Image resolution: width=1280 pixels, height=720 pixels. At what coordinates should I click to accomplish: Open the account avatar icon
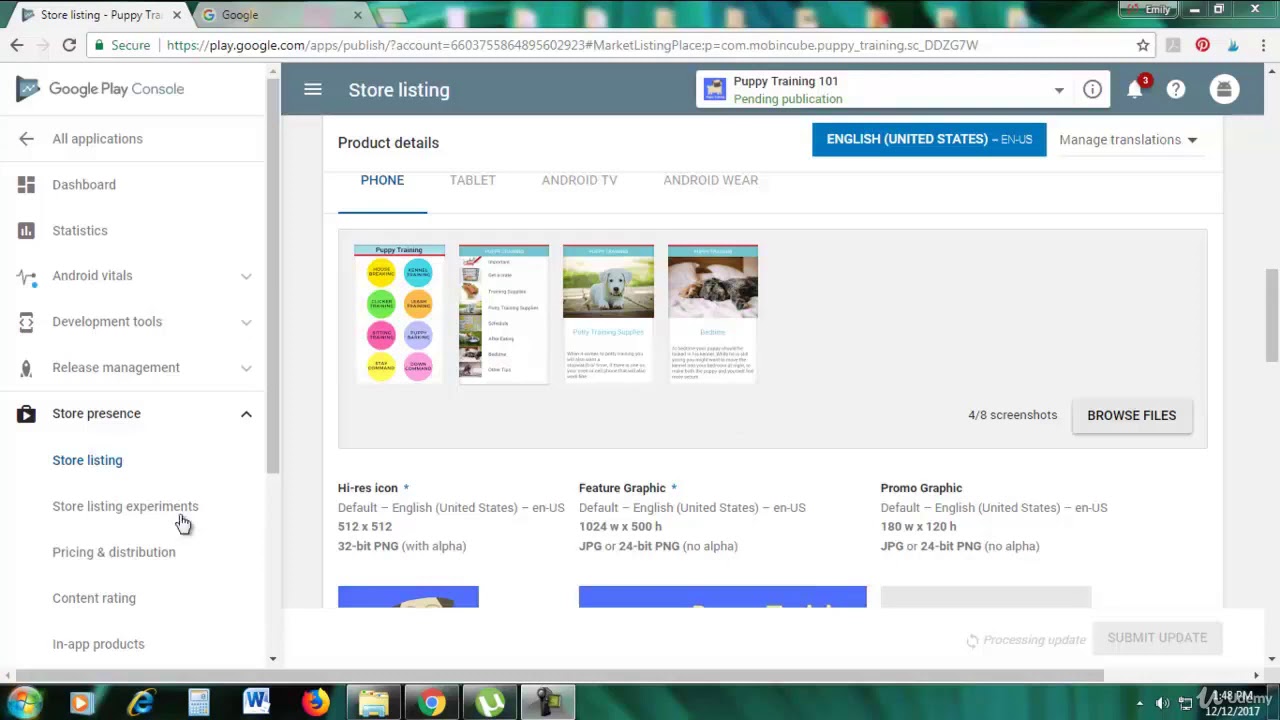coord(1224,90)
